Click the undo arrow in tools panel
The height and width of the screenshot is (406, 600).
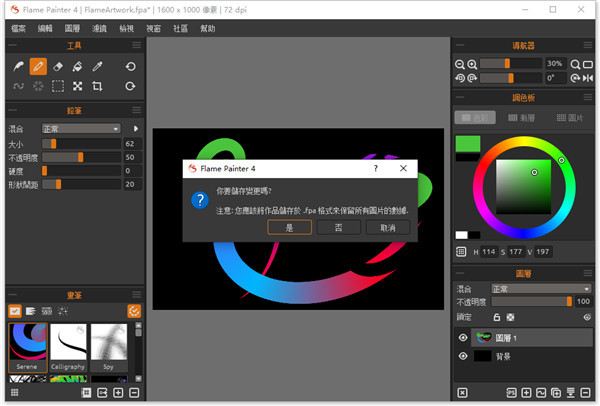coord(130,66)
